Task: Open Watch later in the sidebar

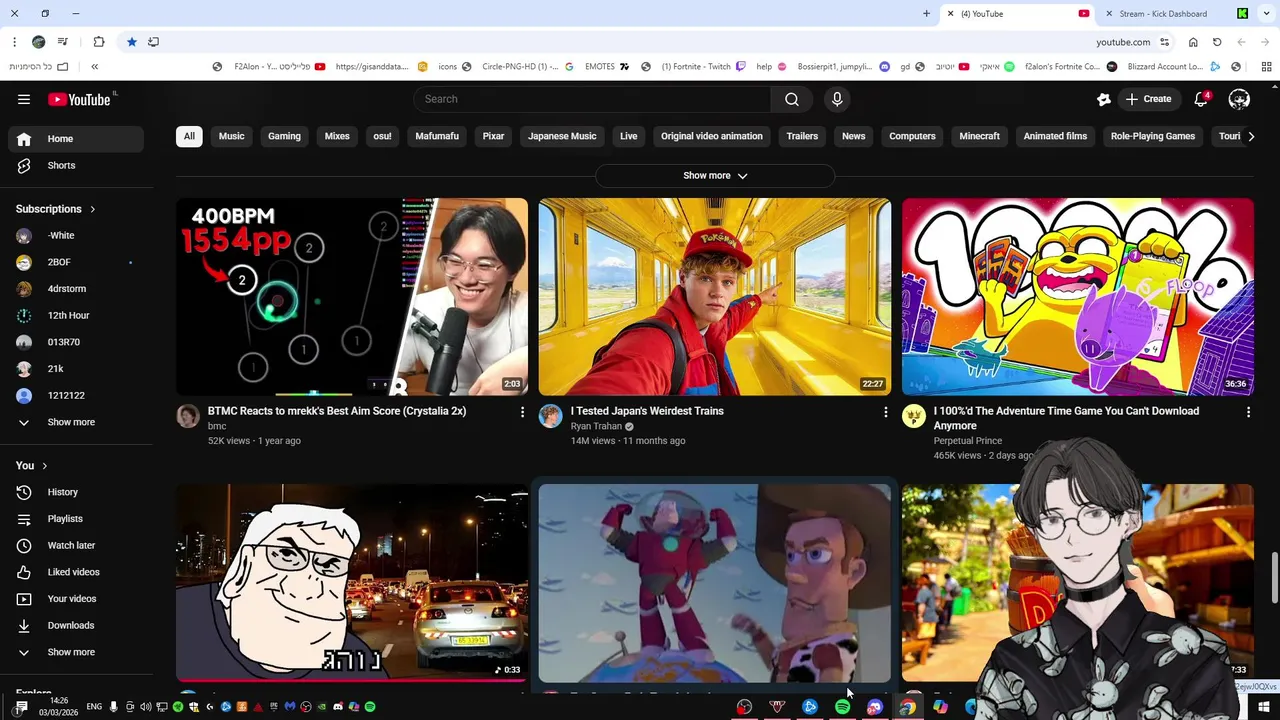Action: pyautogui.click(x=75, y=545)
